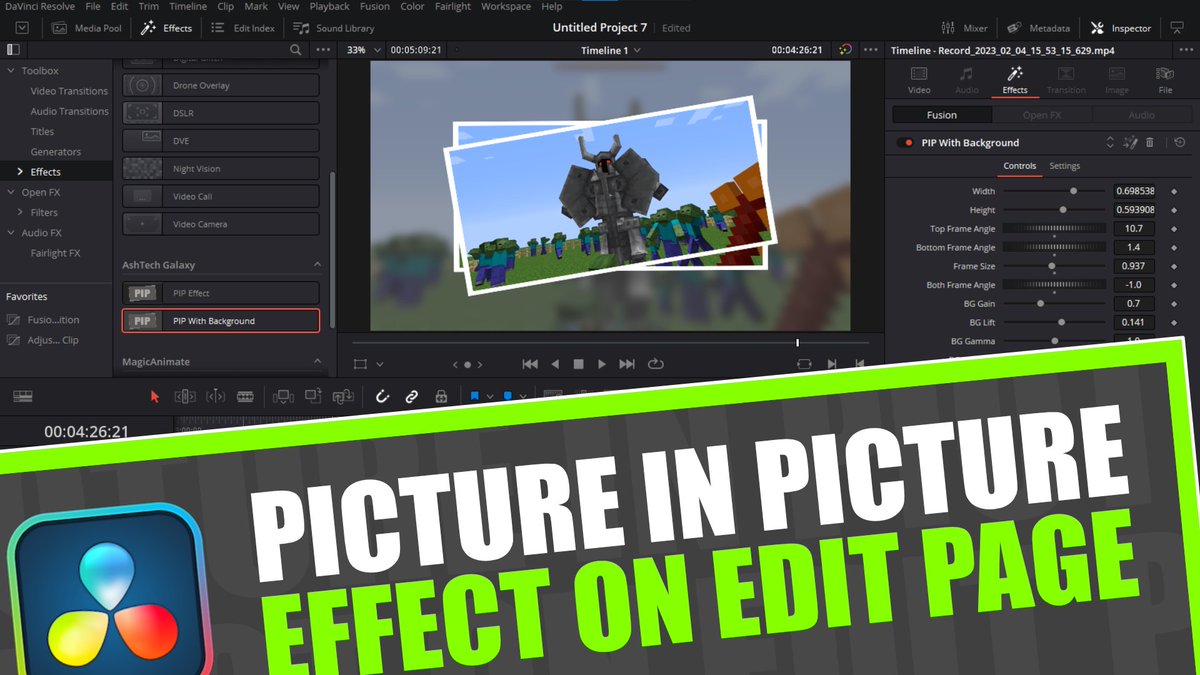1200x675 pixels.
Task: Expand the Open FX tree section
Action: pyautogui.click(x=11, y=192)
